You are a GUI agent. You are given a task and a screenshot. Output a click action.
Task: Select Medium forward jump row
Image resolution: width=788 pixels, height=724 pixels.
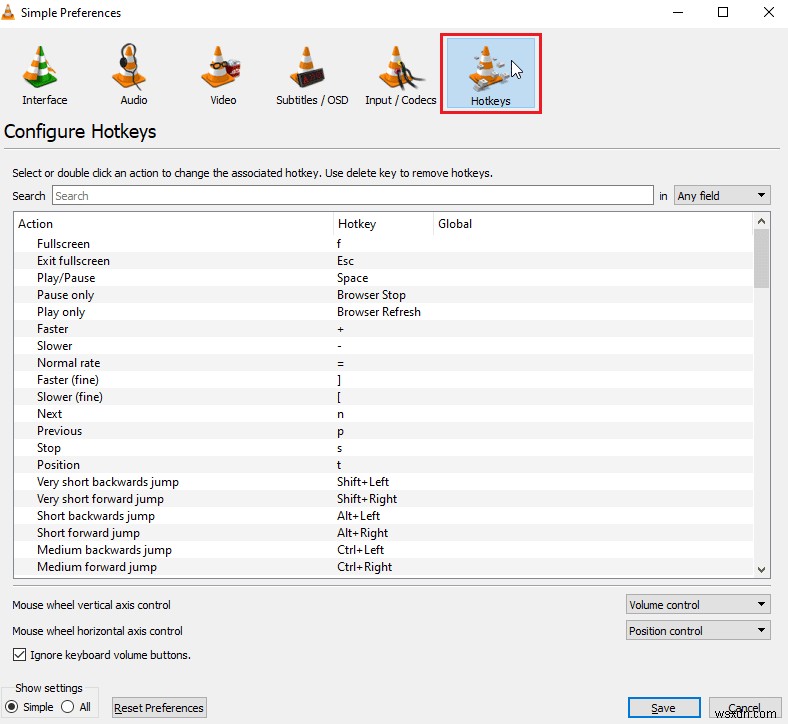384,567
